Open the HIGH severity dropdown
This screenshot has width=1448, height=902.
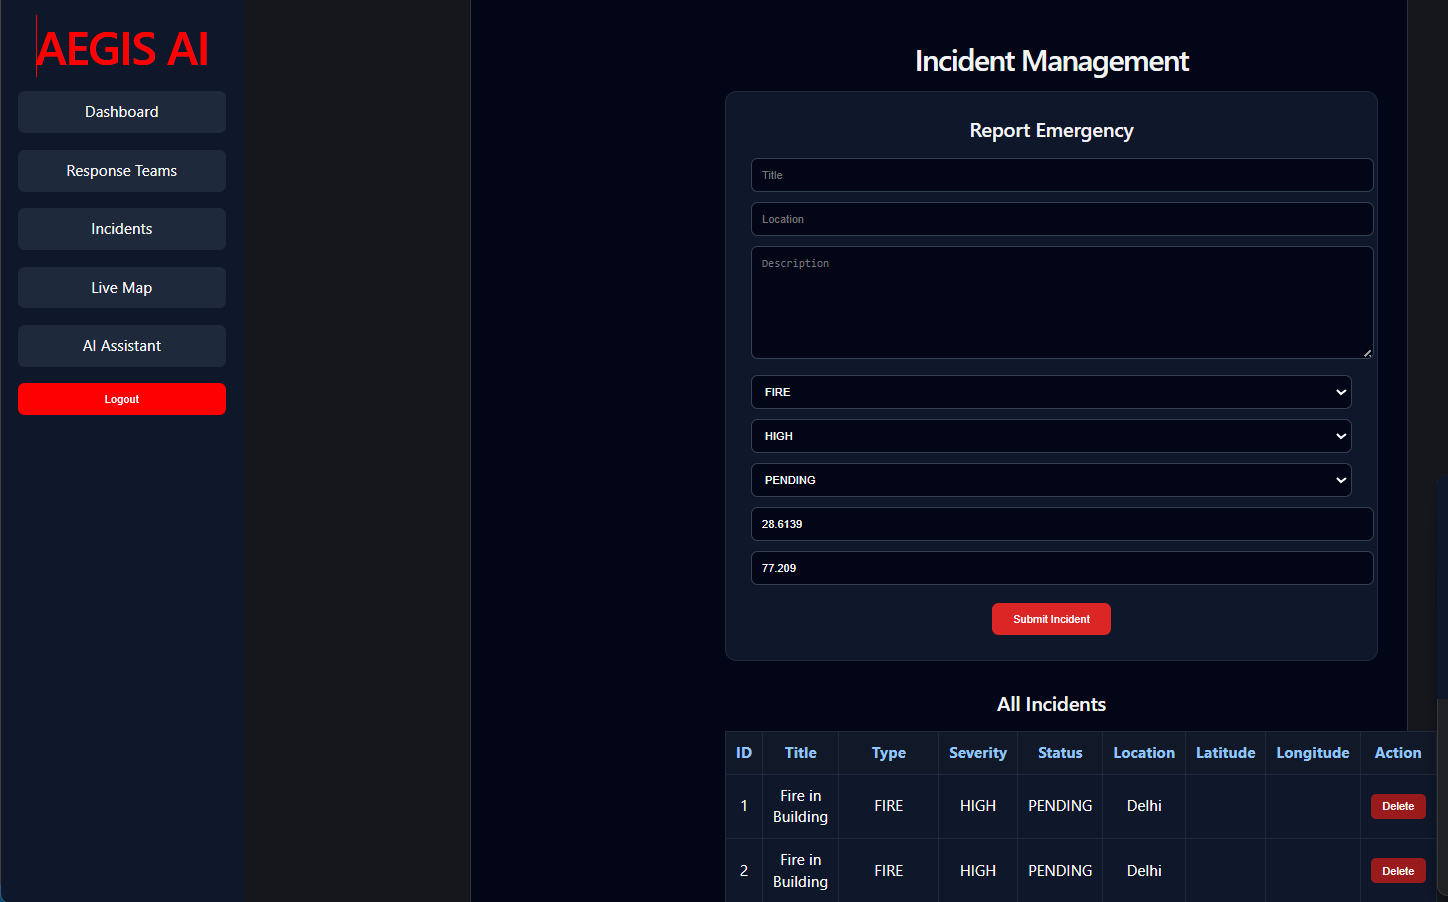[1051, 436]
